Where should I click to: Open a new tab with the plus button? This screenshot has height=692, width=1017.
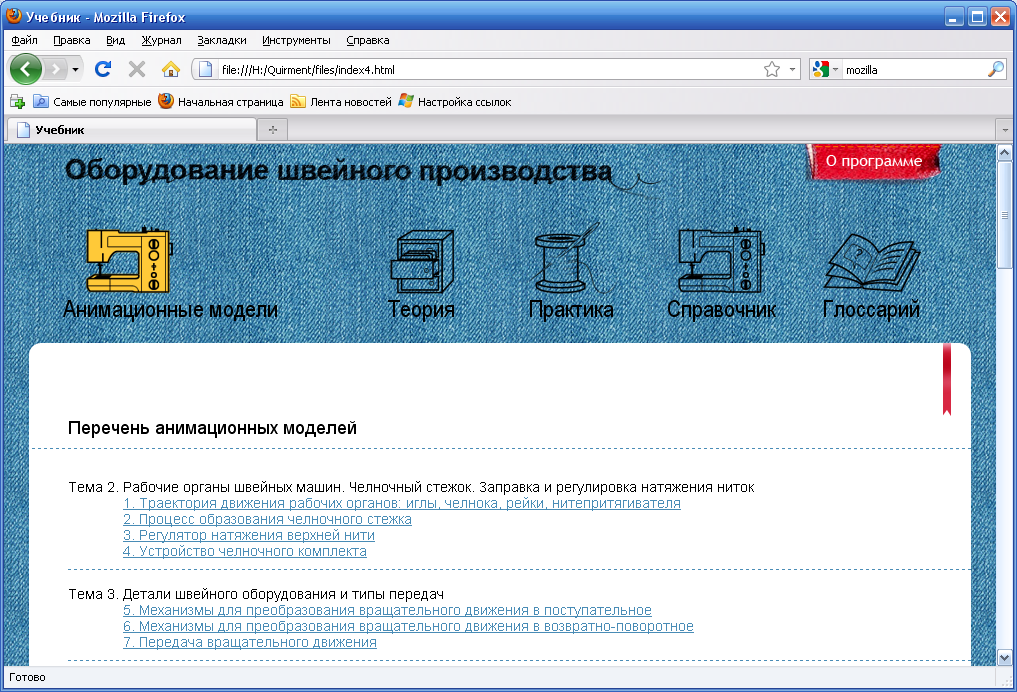pyautogui.click(x=272, y=130)
